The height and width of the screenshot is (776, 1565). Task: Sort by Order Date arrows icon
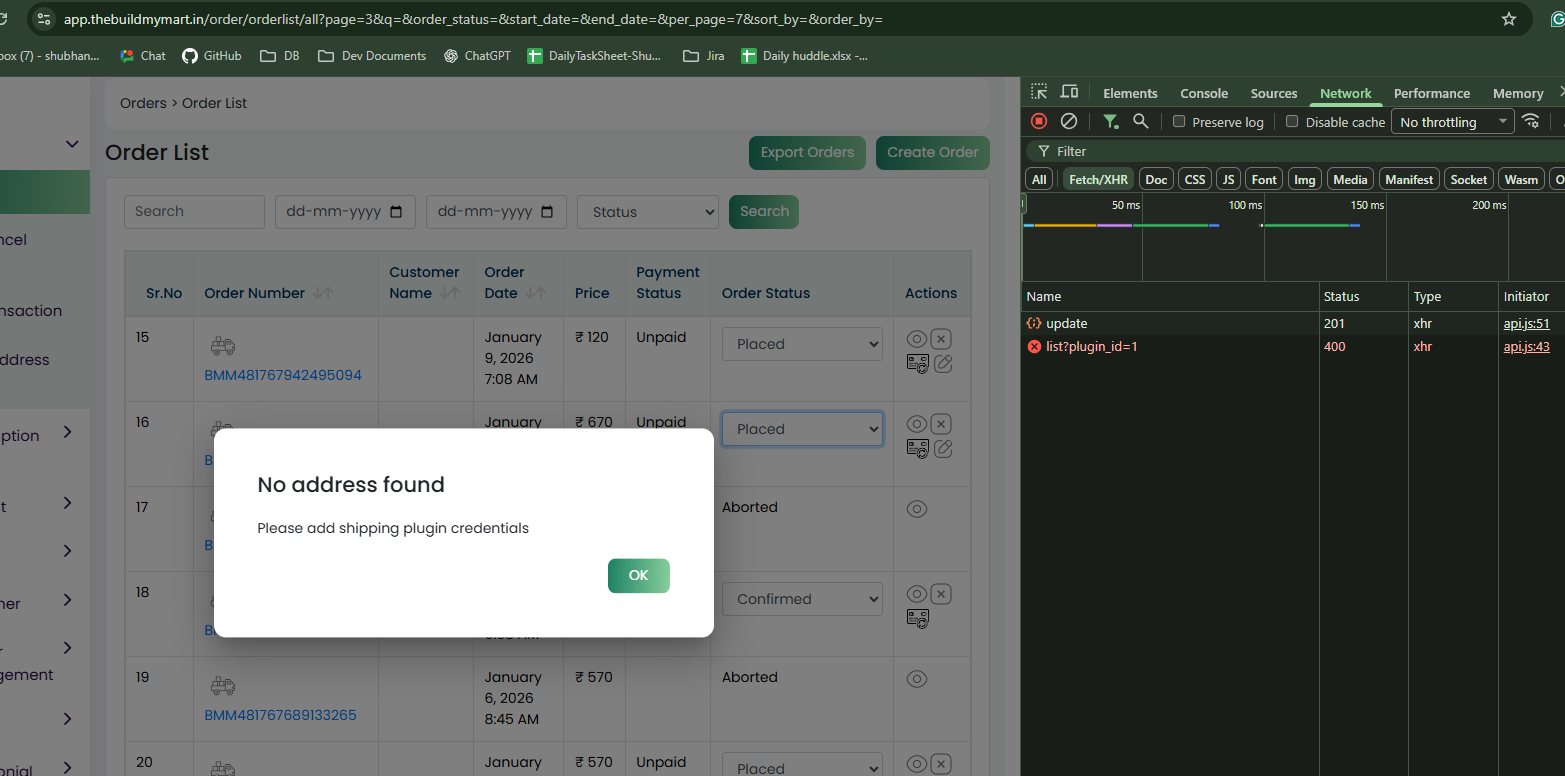(536, 293)
